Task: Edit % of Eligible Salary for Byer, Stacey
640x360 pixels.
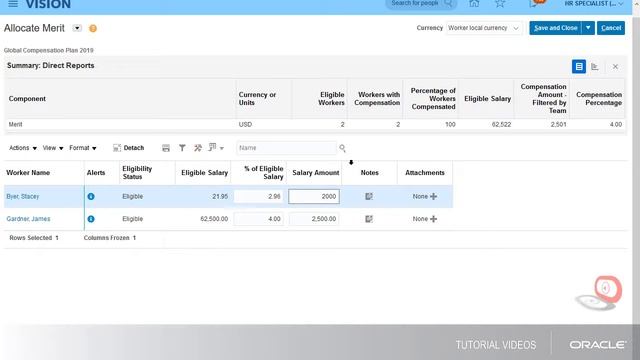Action: (258, 196)
